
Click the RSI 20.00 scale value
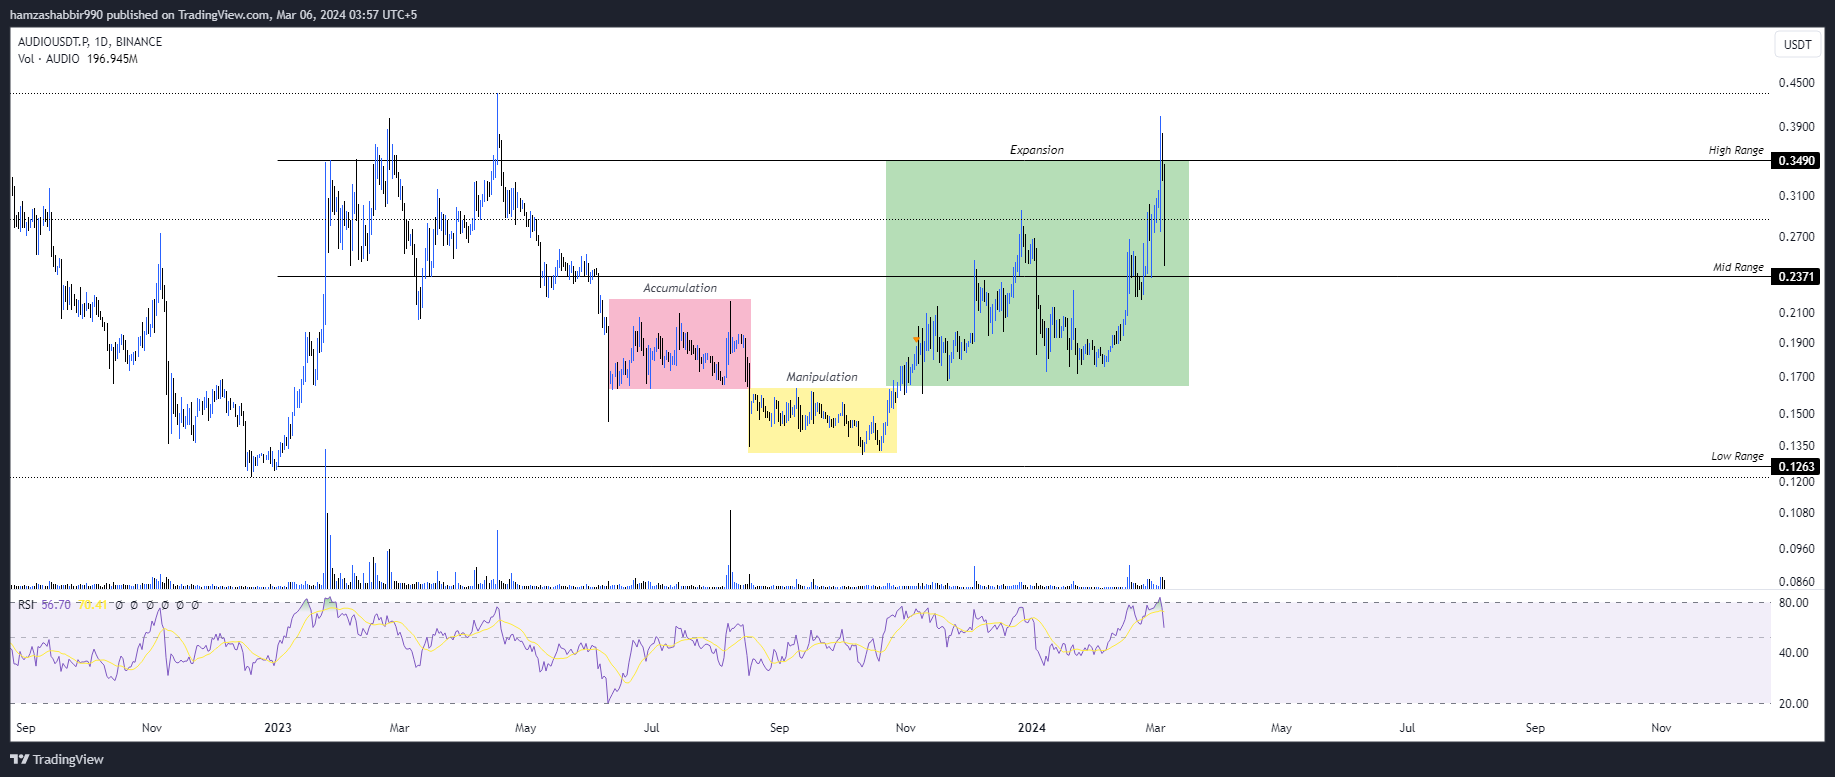point(1794,704)
